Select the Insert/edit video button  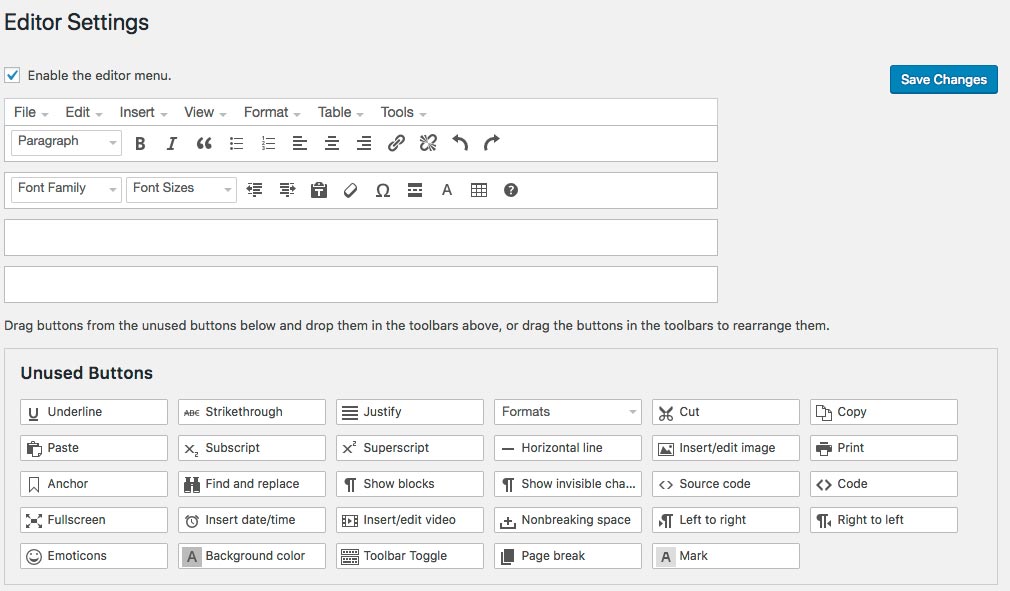point(410,520)
